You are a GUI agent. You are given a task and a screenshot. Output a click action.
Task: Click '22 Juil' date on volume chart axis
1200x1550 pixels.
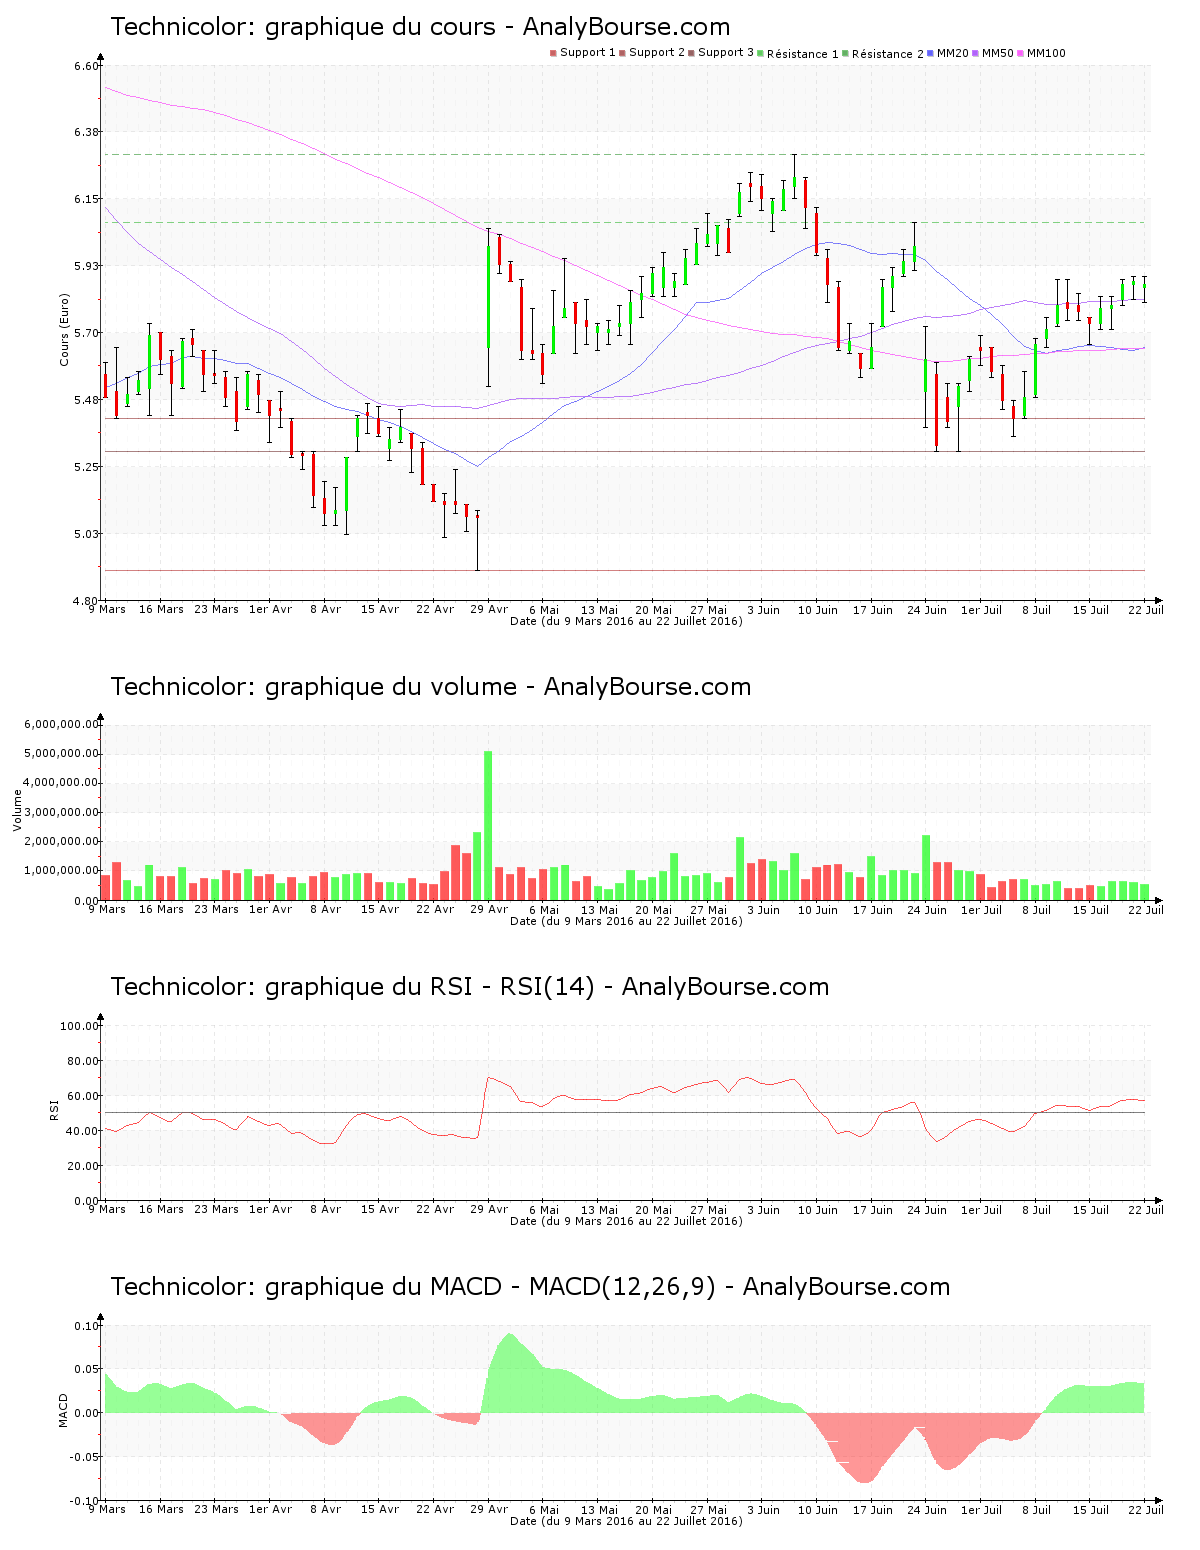(1146, 909)
